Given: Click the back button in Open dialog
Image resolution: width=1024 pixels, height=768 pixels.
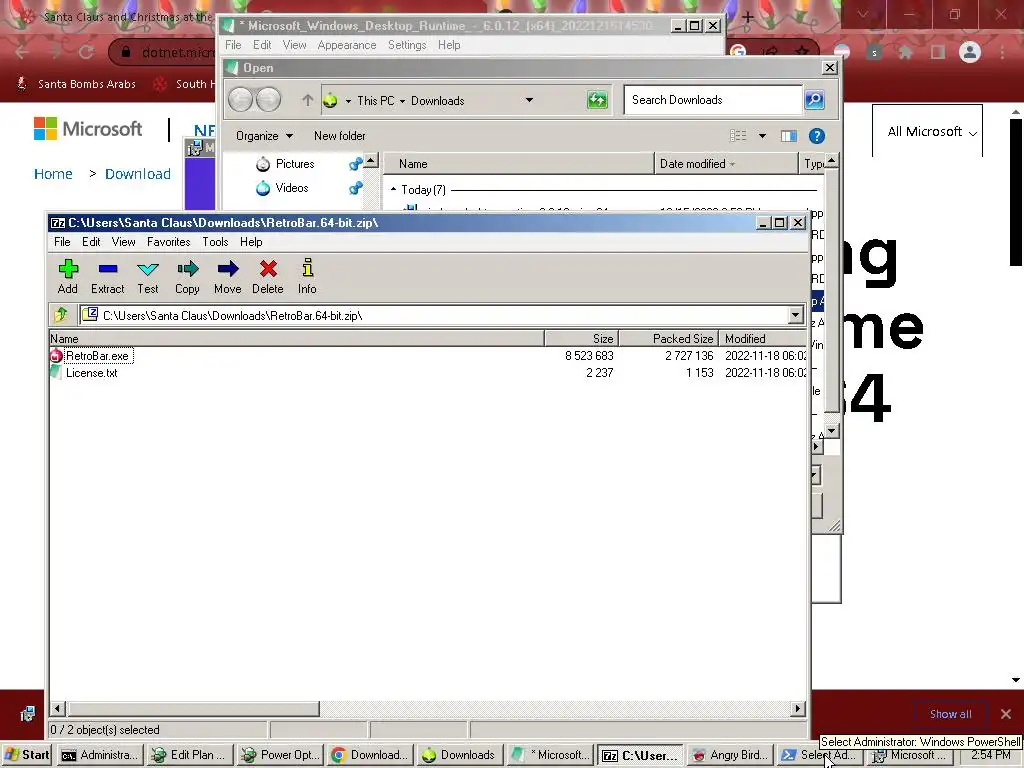Looking at the screenshot, I should (241, 100).
